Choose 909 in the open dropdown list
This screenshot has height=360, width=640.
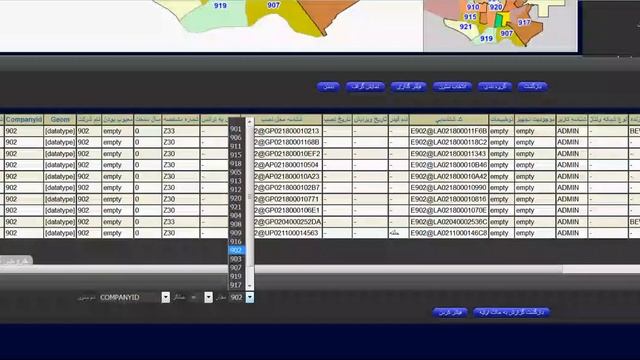[x=236, y=233]
